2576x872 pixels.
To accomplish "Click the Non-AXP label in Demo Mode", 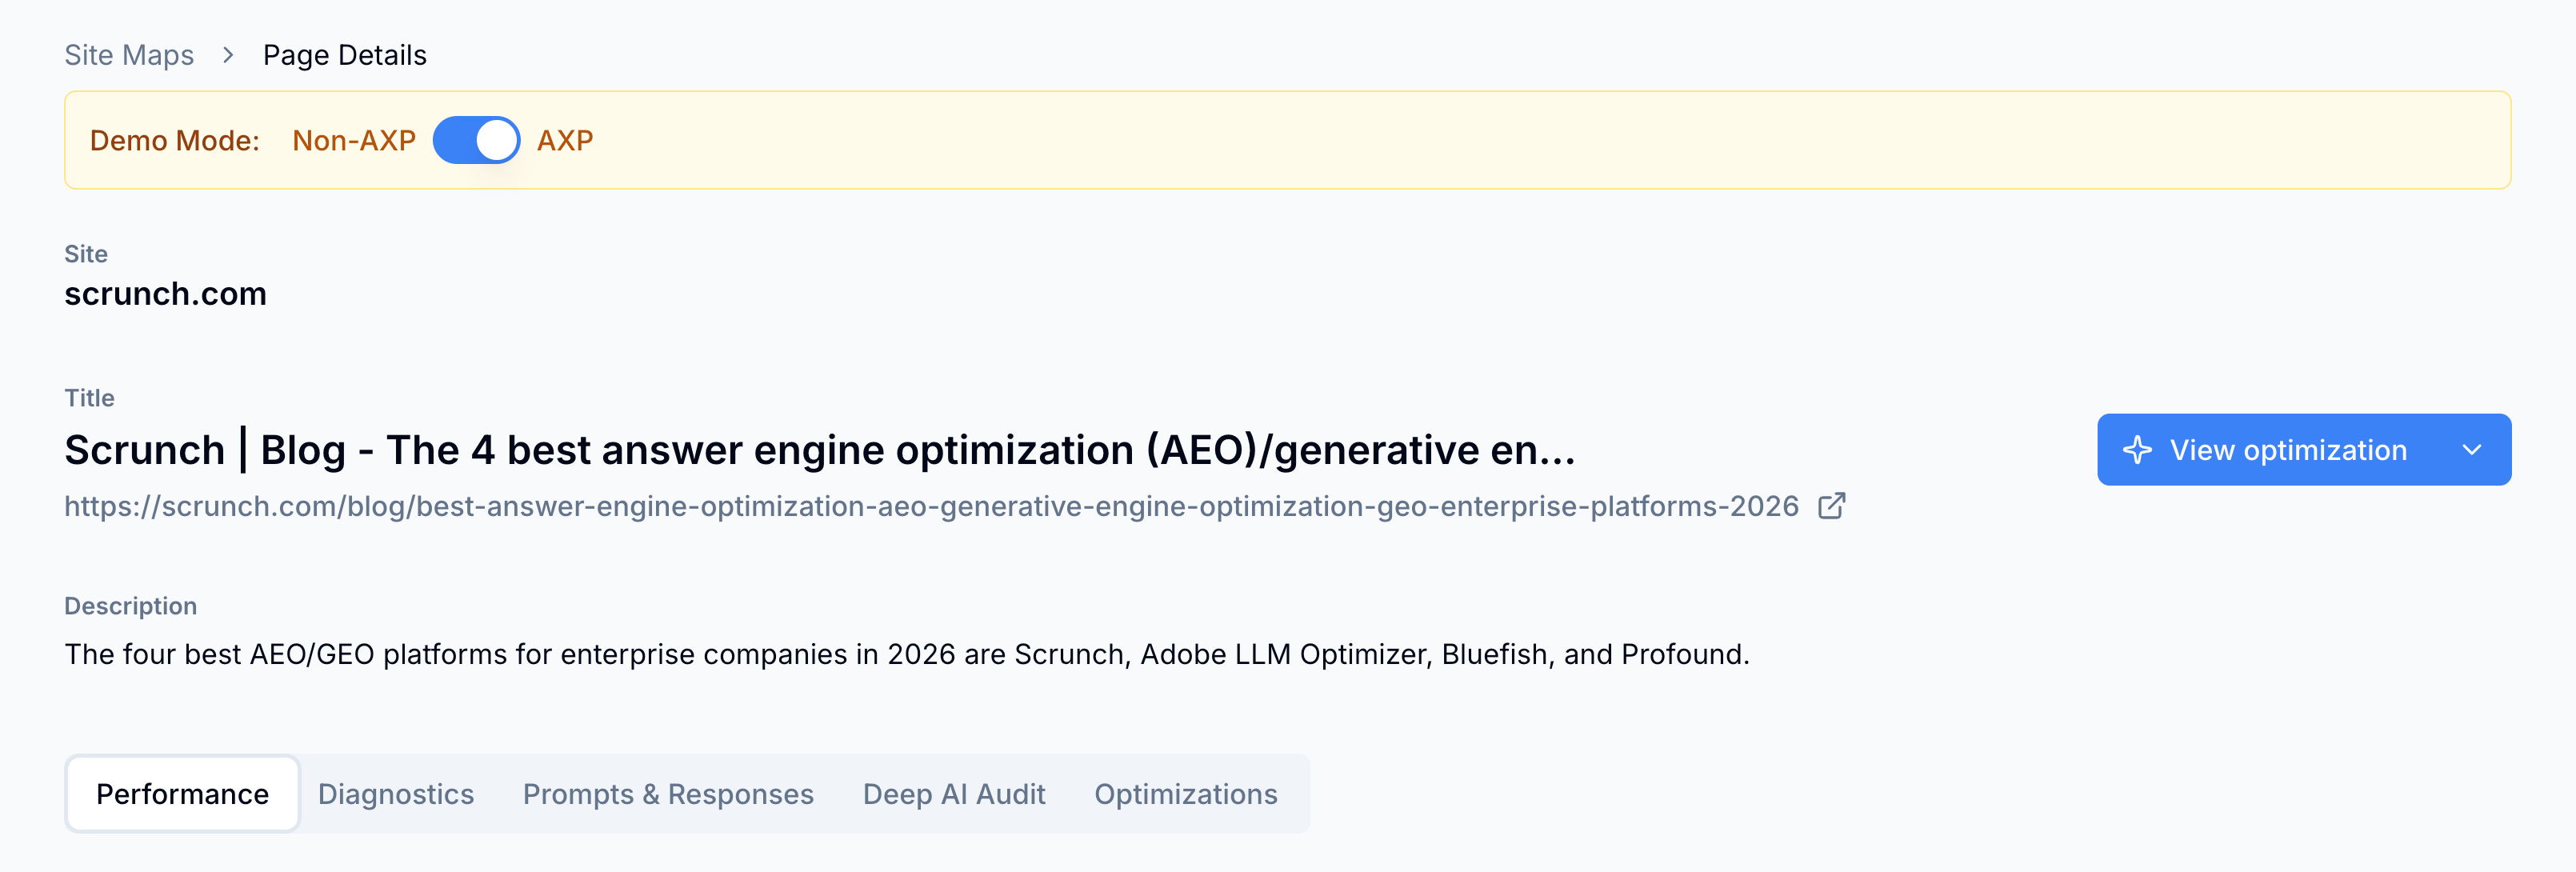I will click(x=354, y=140).
